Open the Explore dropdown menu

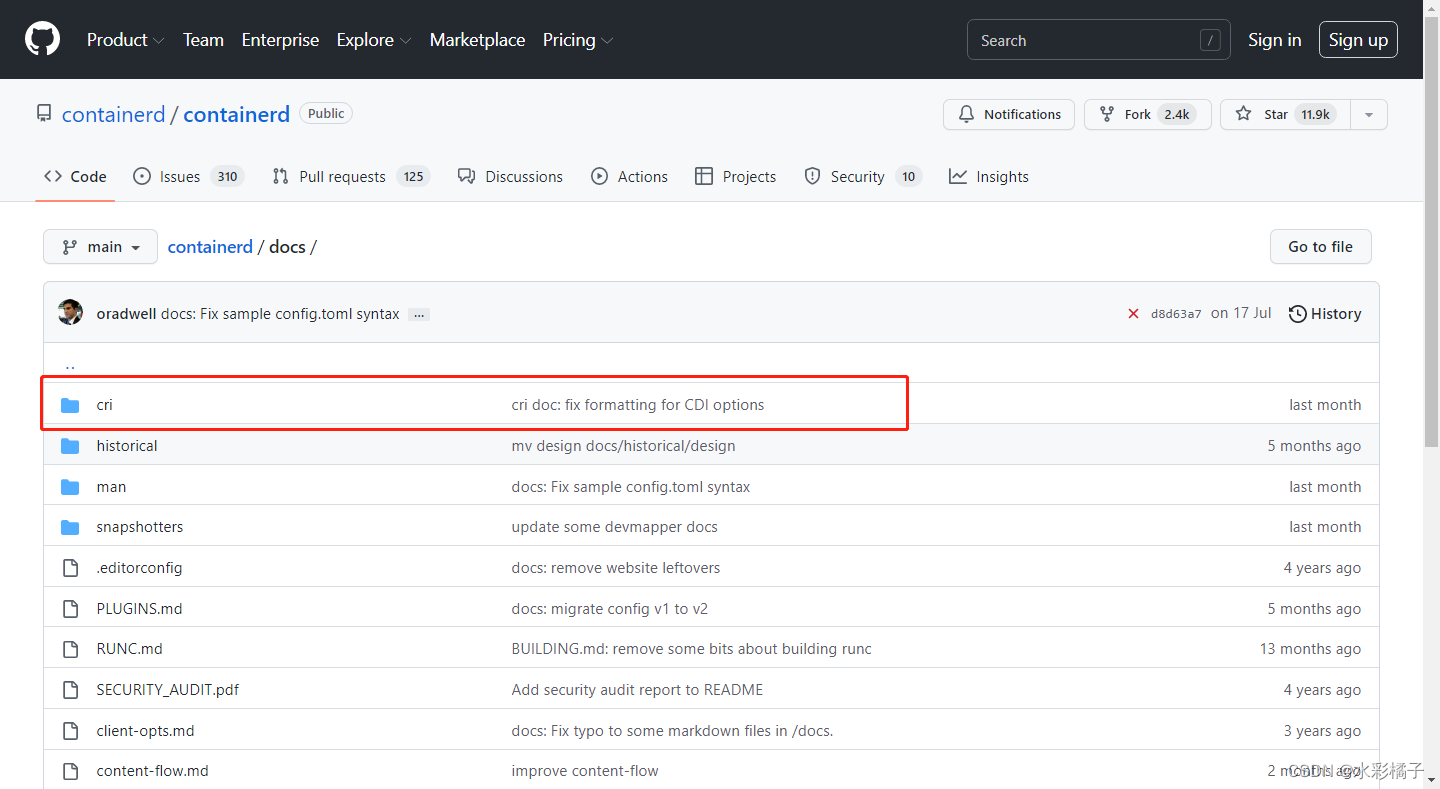tap(374, 40)
